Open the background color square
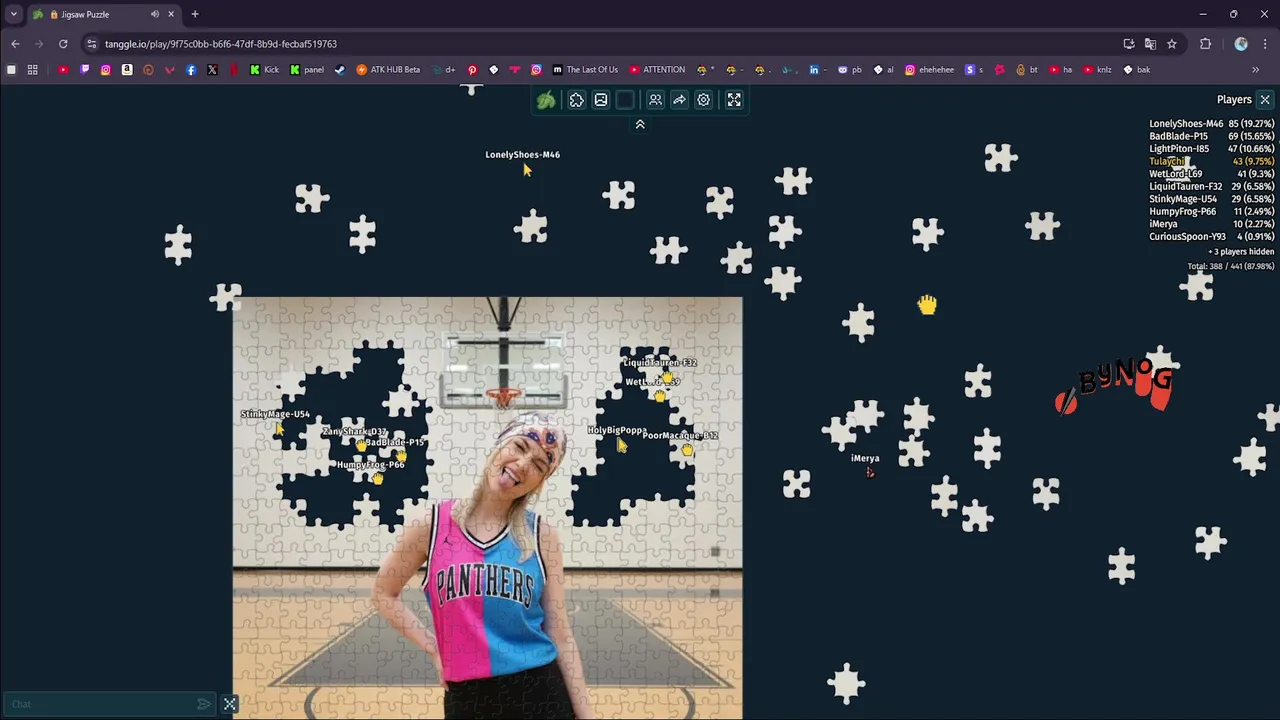Screen dimensions: 1280x720 625,100
